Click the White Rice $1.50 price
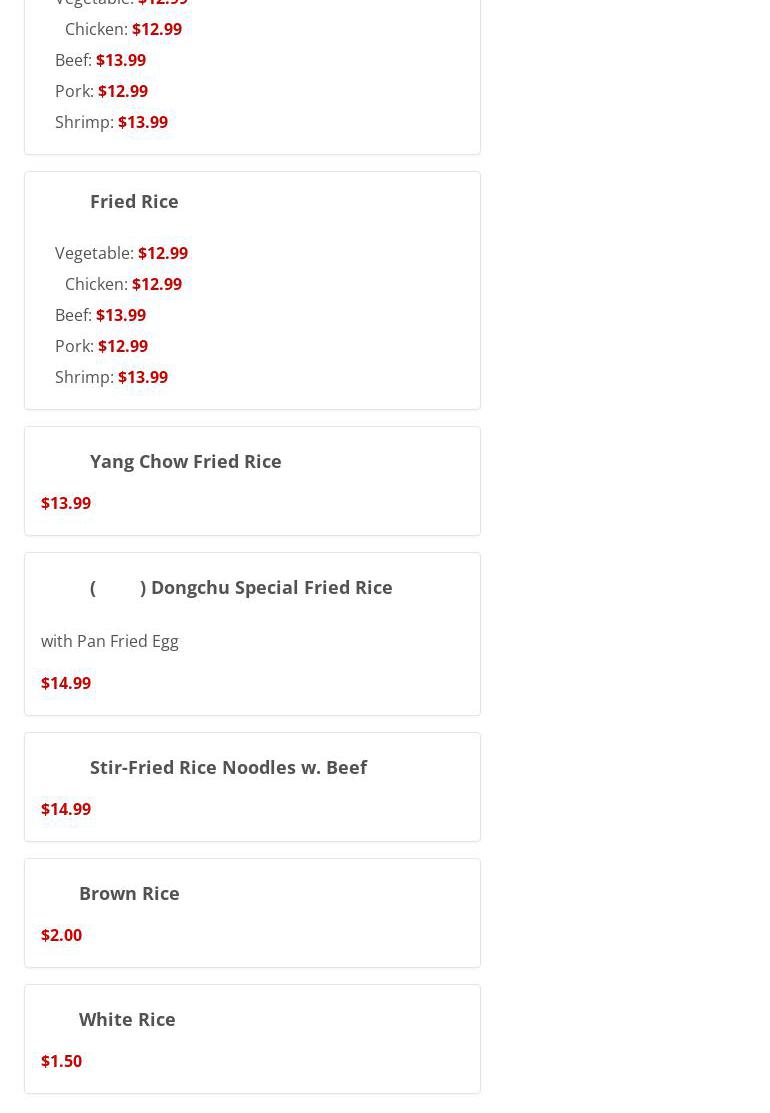 62,1061
